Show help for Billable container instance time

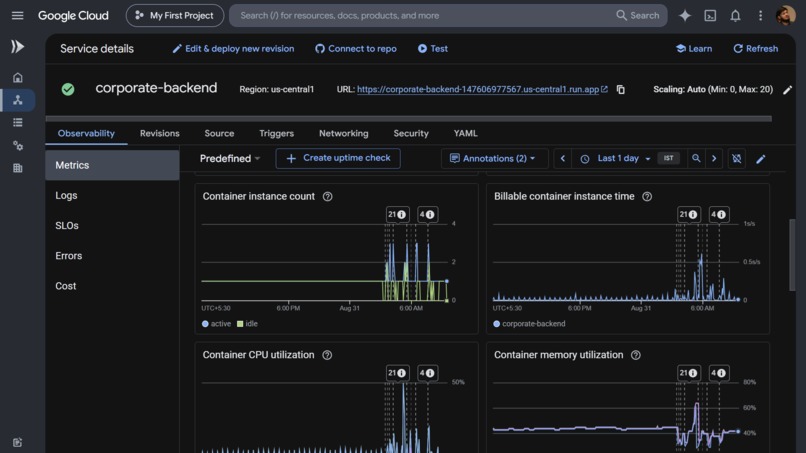coord(647,196)
